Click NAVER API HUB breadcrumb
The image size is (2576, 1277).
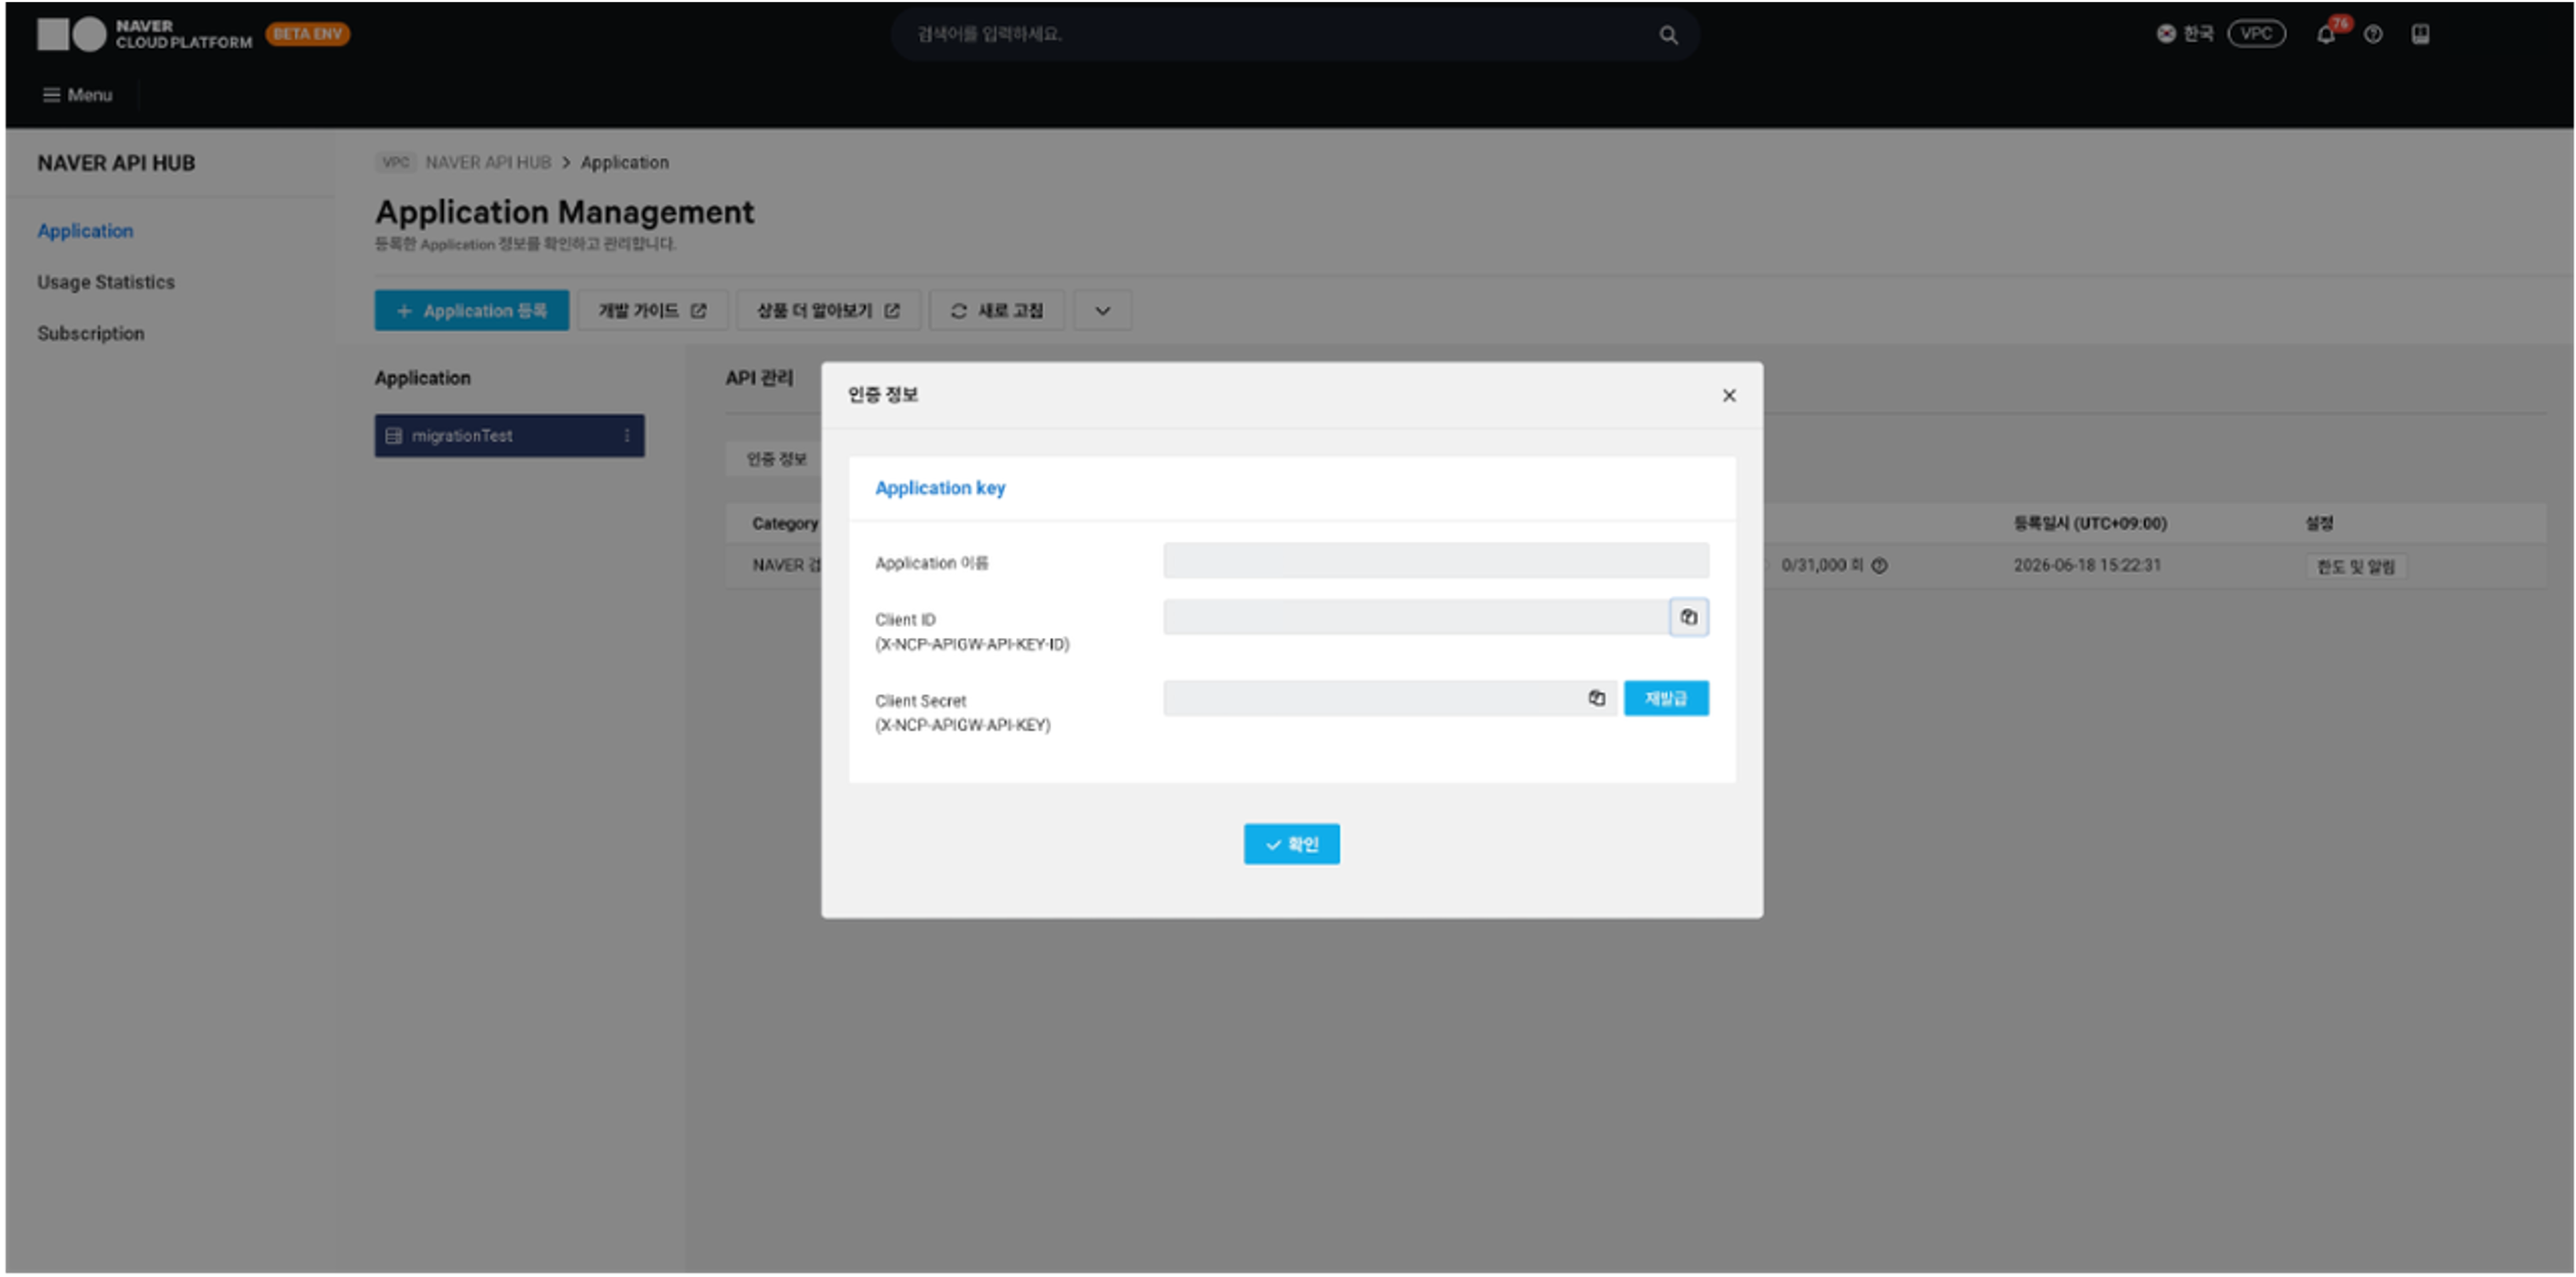[x=488, y=162]
